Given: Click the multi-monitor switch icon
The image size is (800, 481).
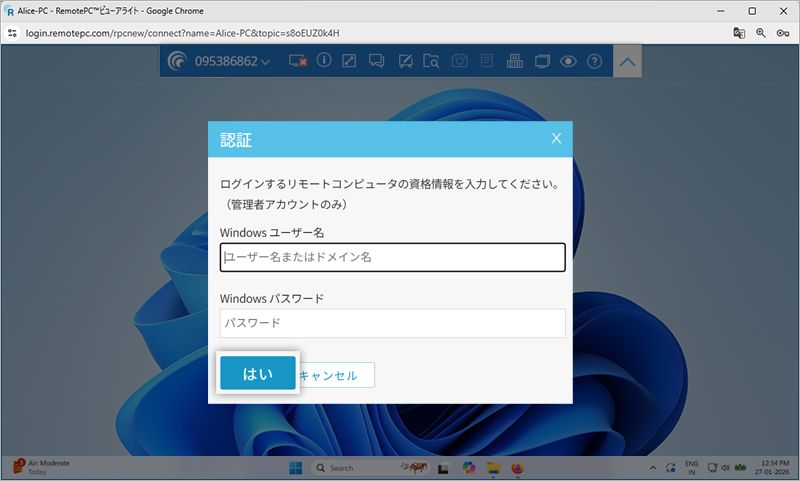Looking at the screenshot, I should click(x=542, y=61).
